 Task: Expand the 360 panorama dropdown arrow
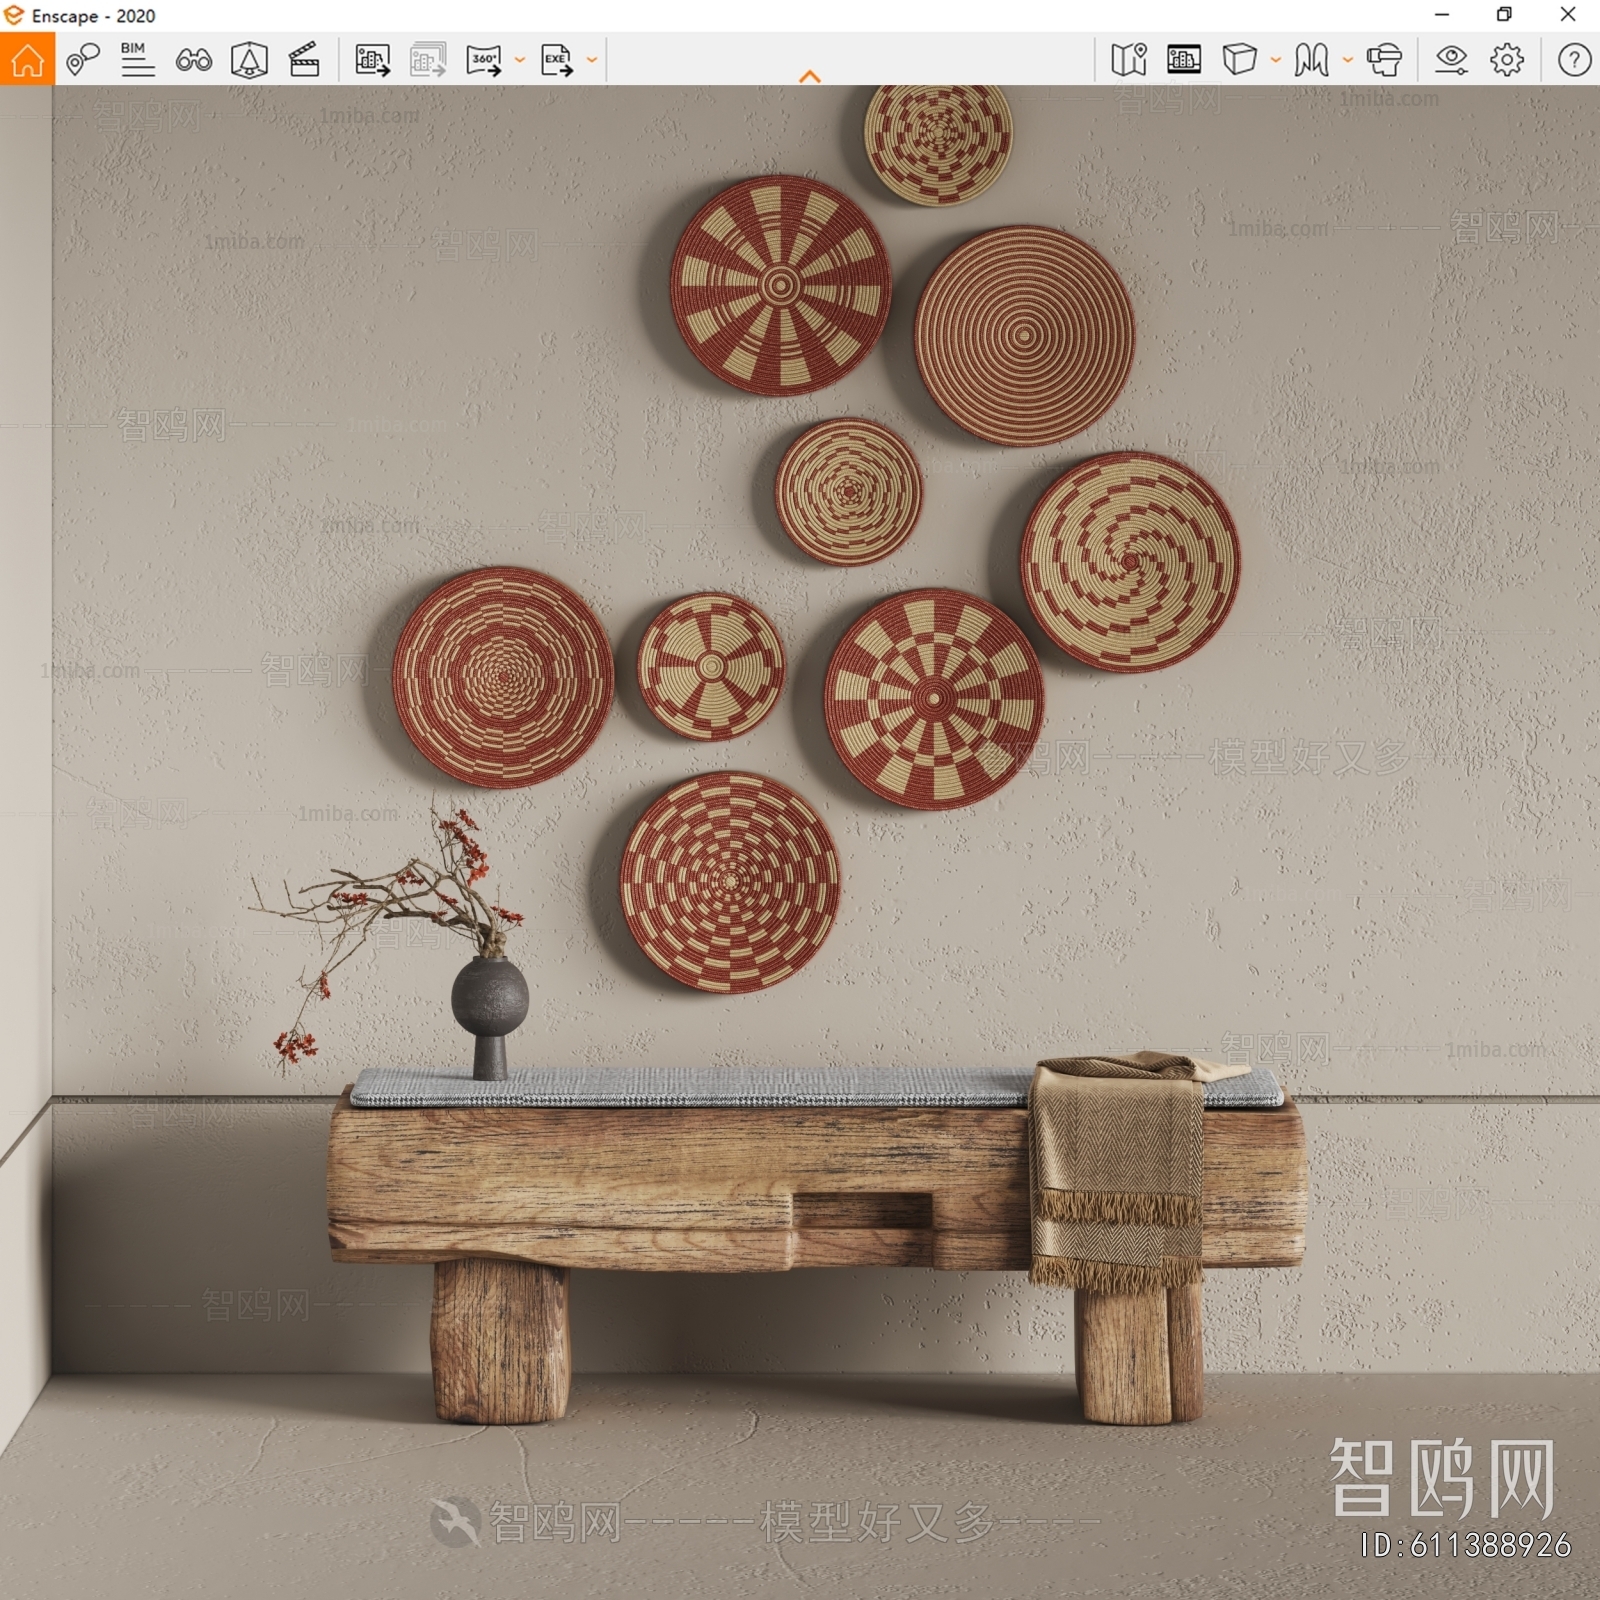(520, 61)
